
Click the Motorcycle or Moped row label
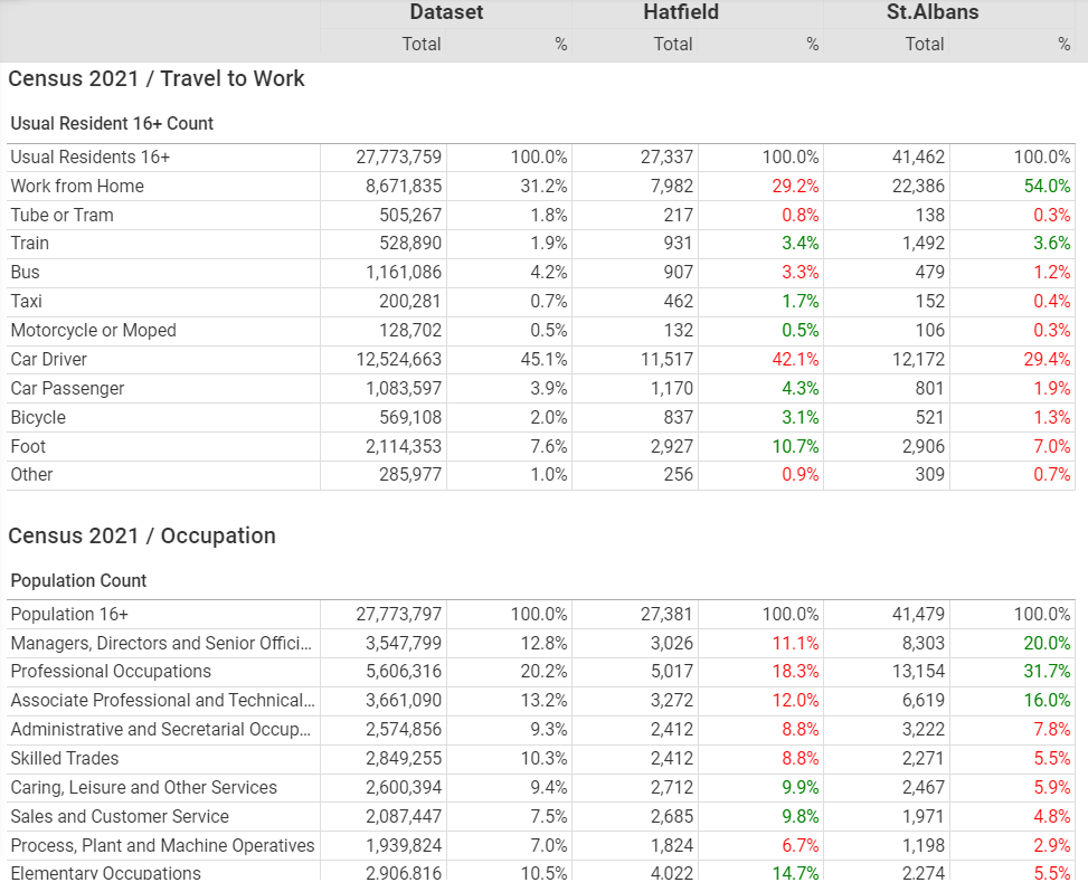93,330
